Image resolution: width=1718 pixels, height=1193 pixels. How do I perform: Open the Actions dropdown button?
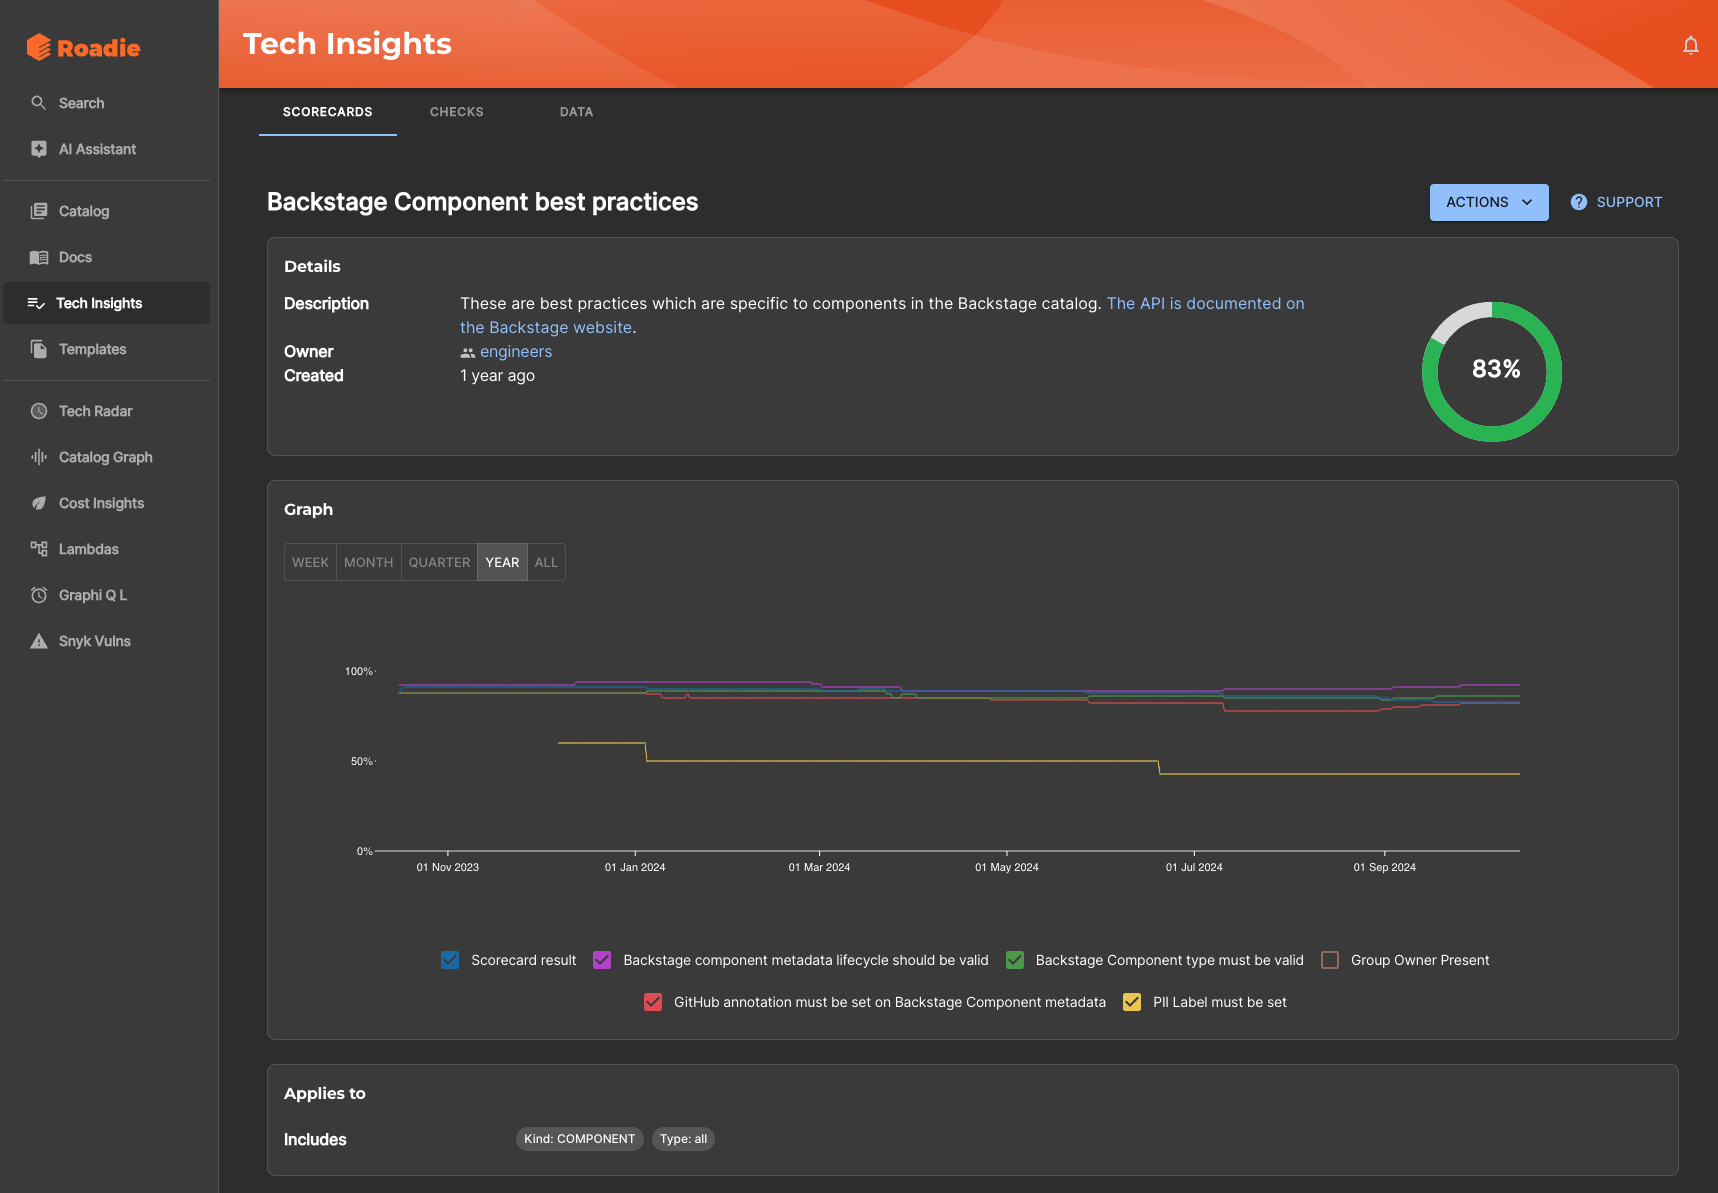coord(1489,202)
